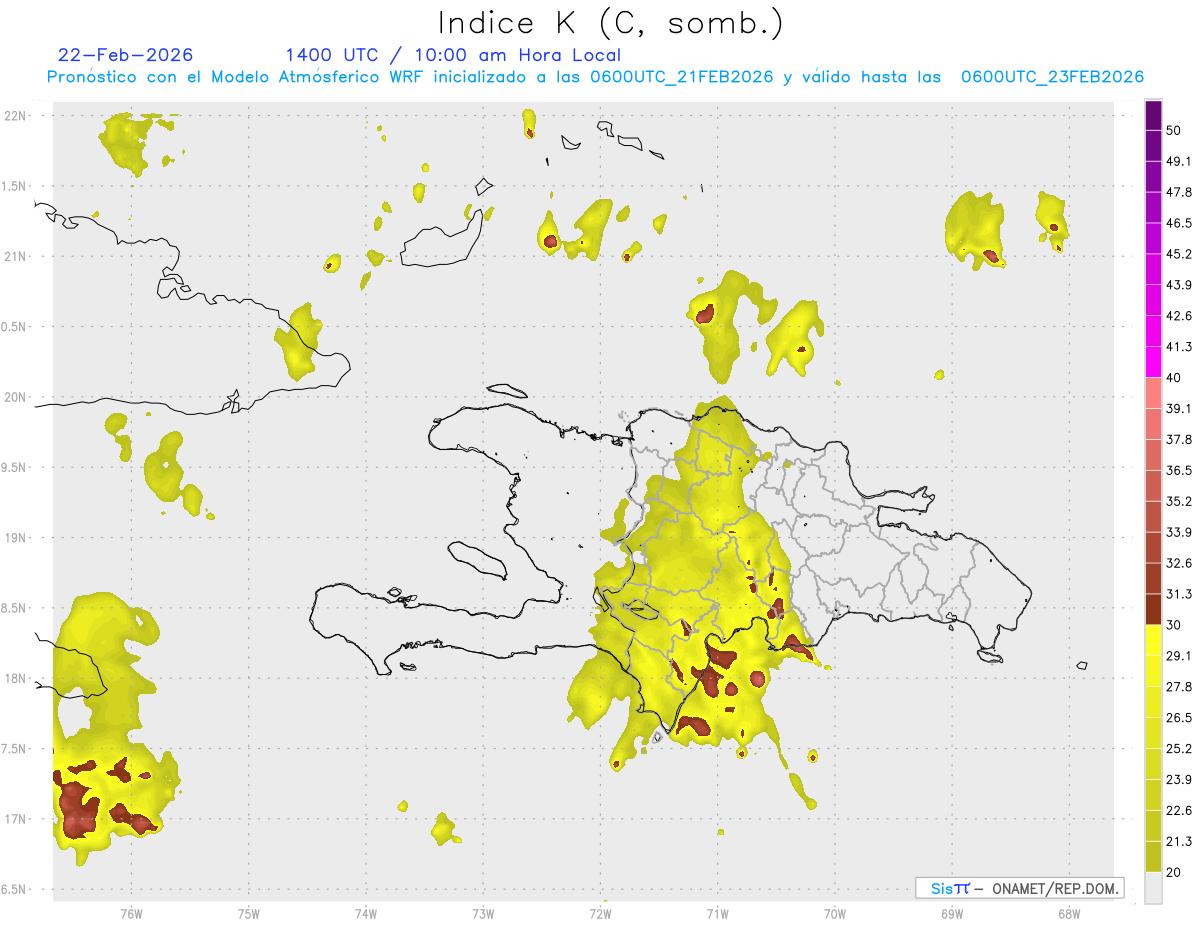Screen dimensions: 1200x927
Task: Click the 0600UTC_21FEB2026 initialization time text
Action: 682,77
